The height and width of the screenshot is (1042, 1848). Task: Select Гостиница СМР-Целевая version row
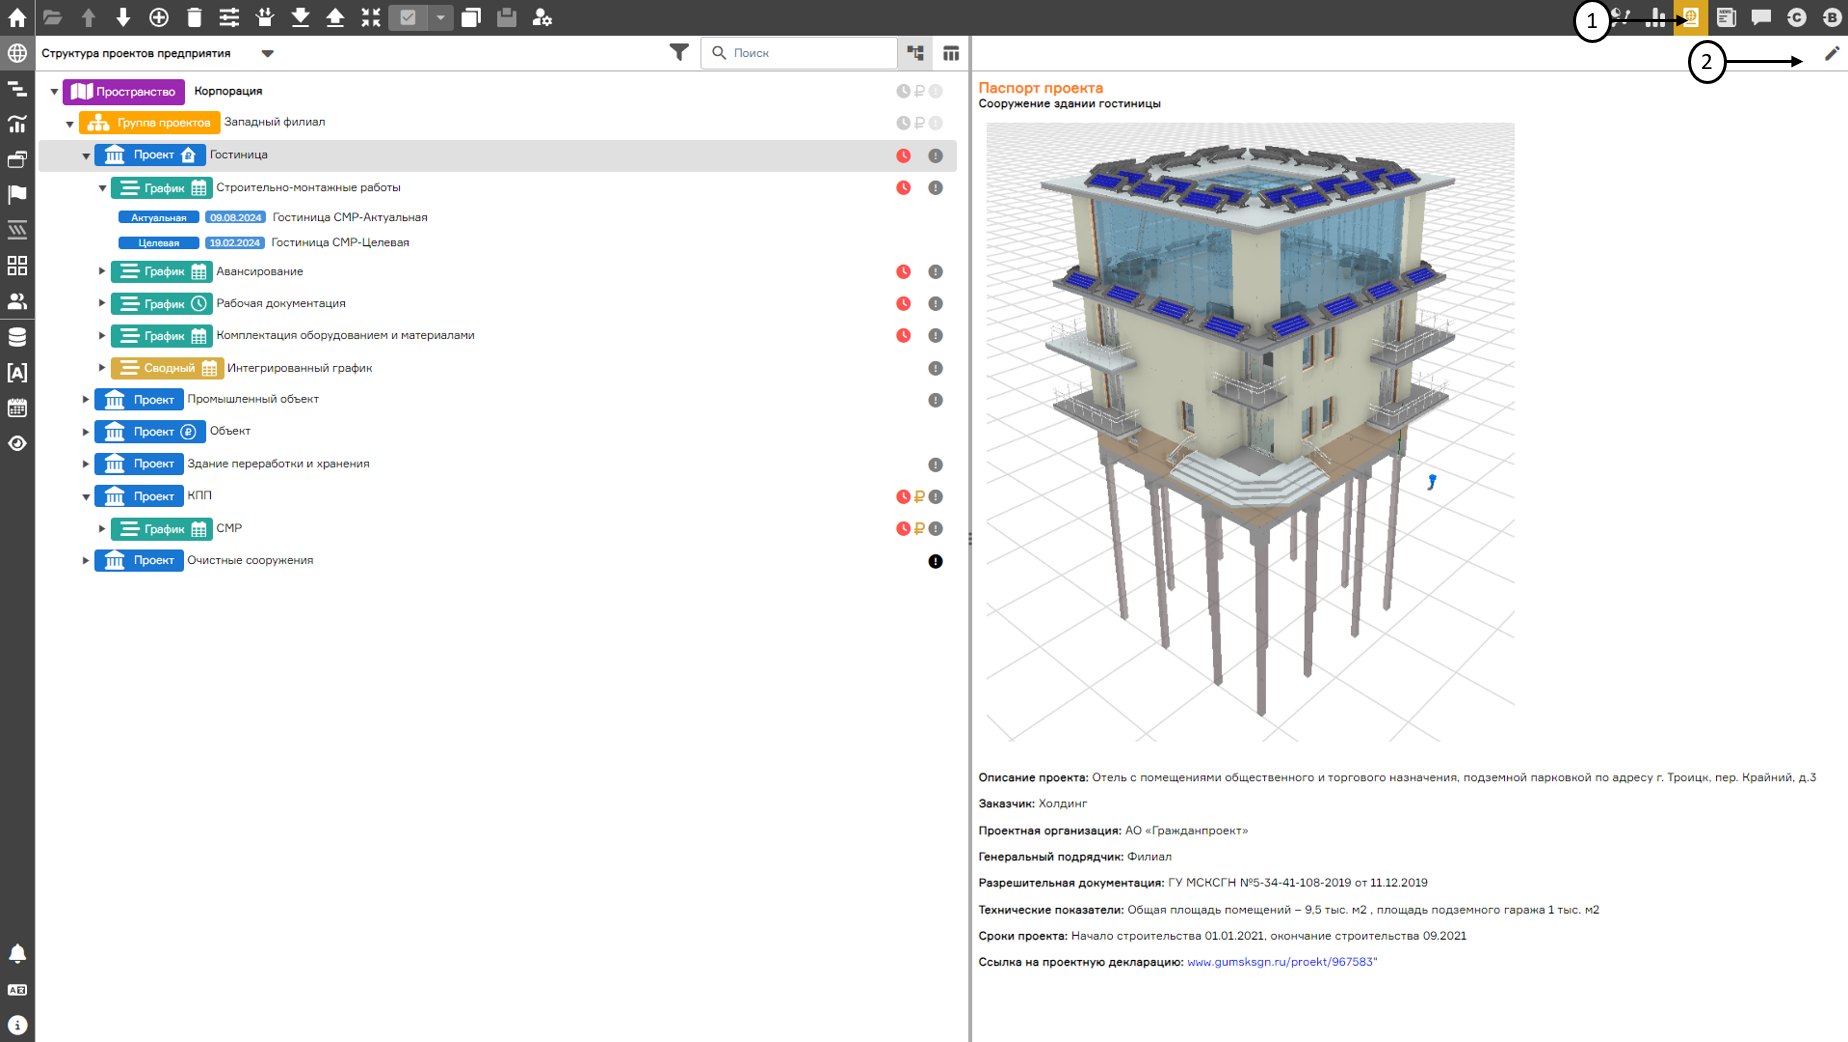[x=497, y=242]
